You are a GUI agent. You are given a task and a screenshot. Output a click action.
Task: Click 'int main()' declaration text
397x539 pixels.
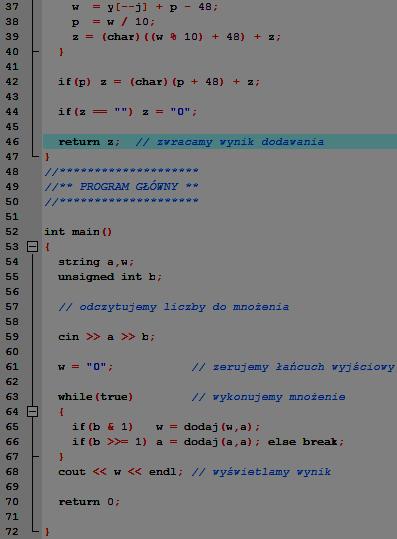(x=78, y=232)
